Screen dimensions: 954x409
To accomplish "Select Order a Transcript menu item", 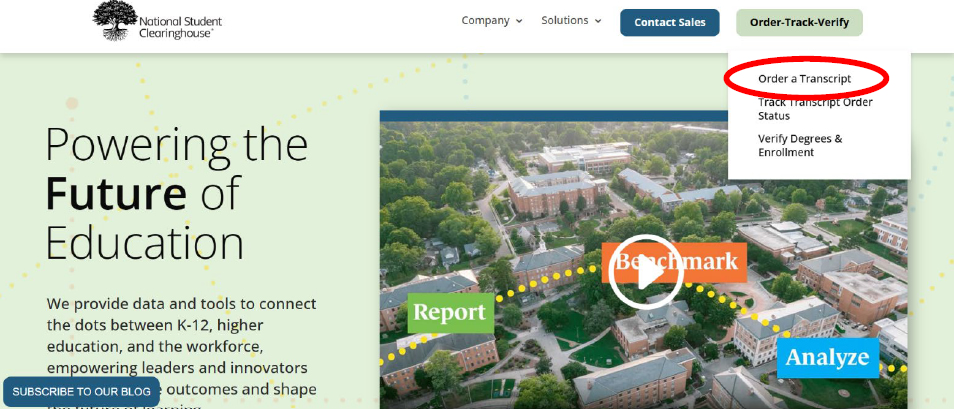I will pyautogui.click(x=804, y=79).
